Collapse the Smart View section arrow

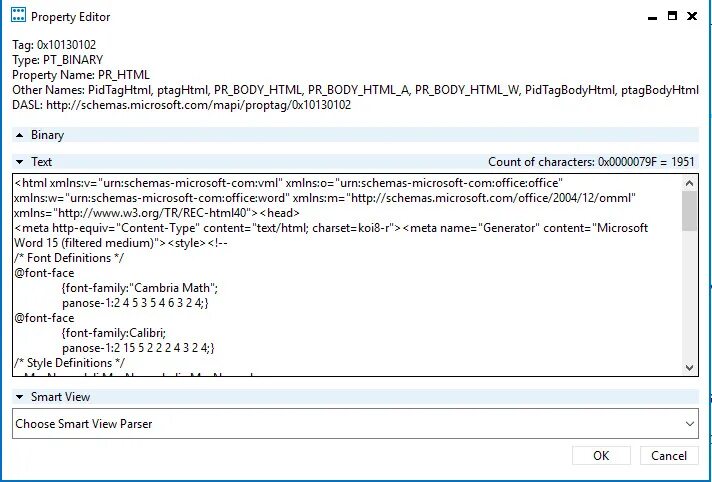(x=20, y=397)
